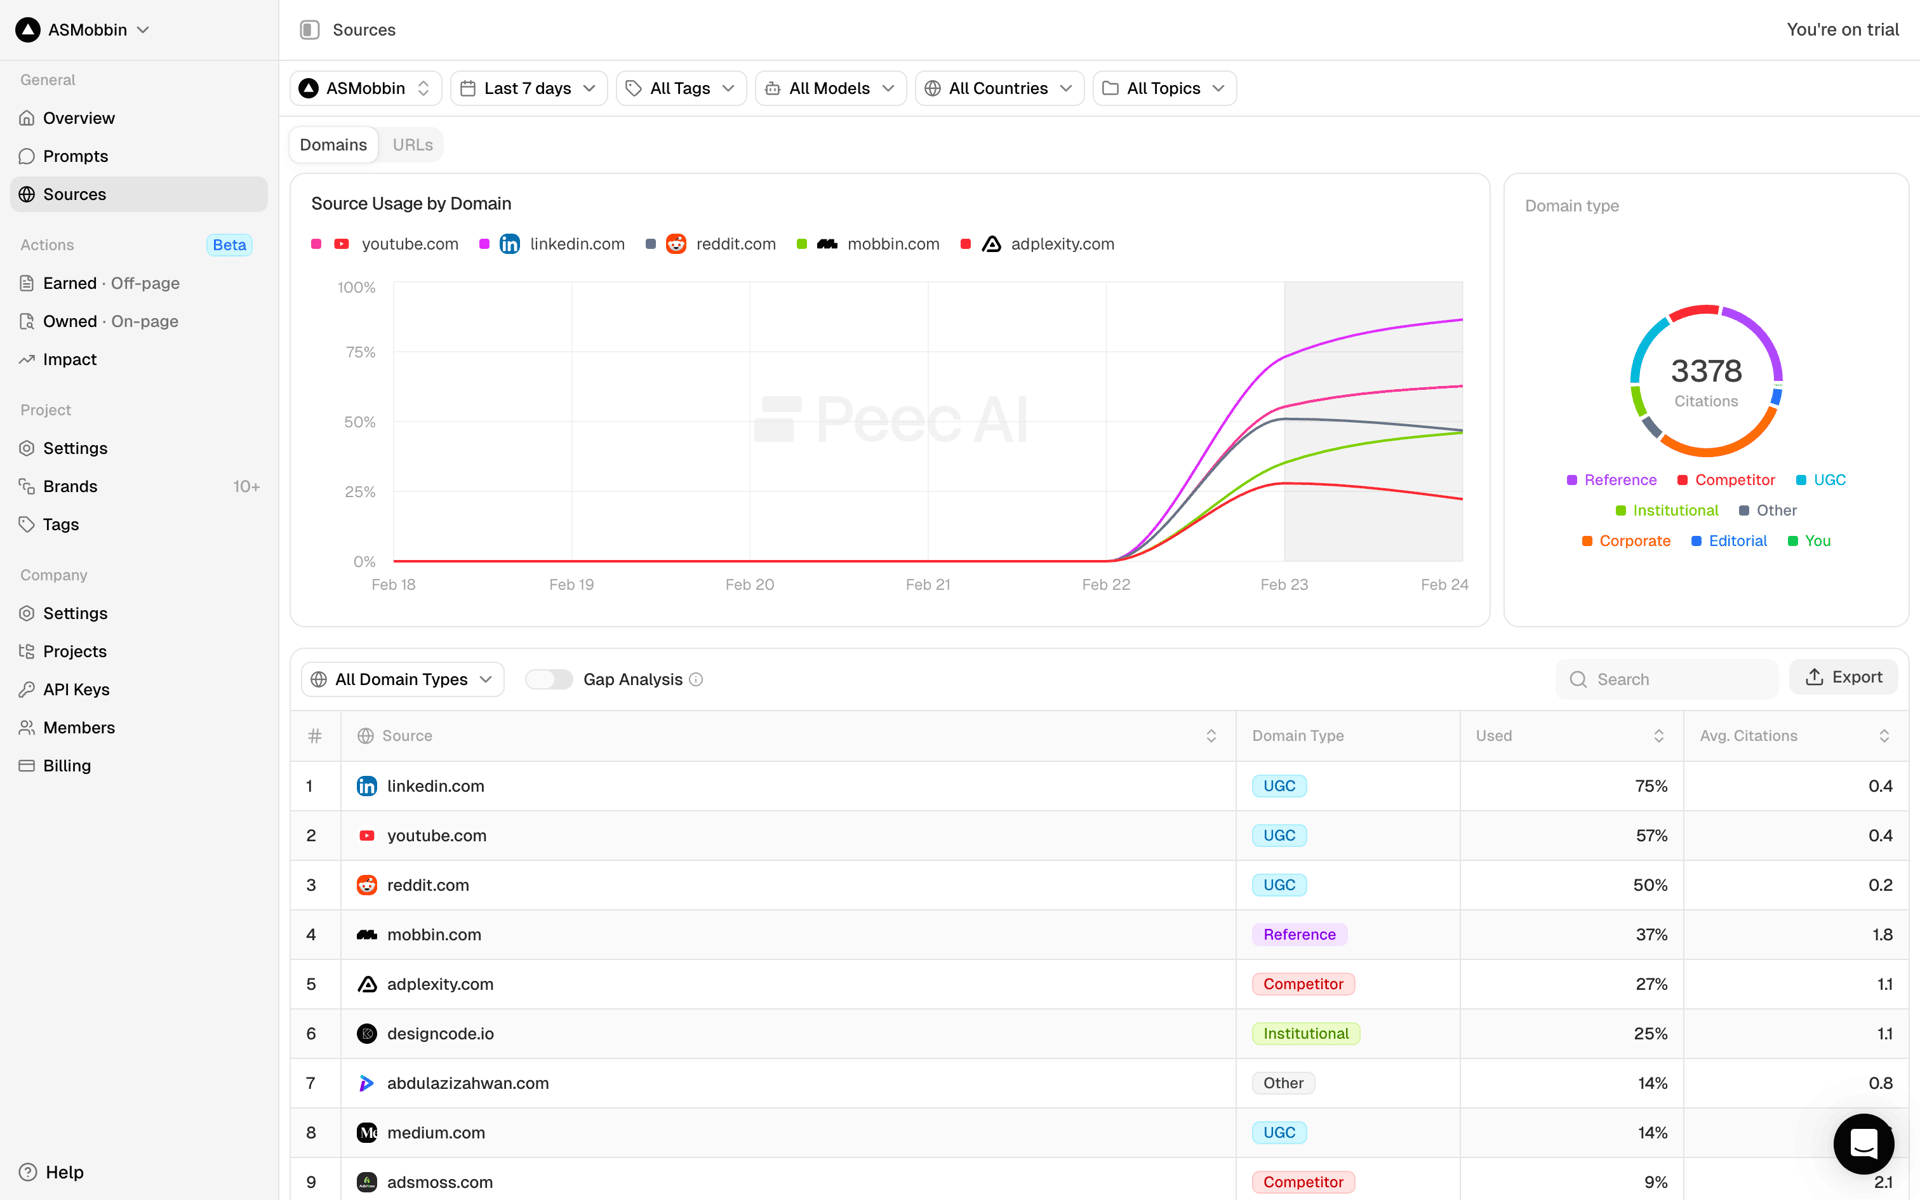Click the Tags label icon in sidebar
1920x1200 pixels.
[x=27, y=524]
